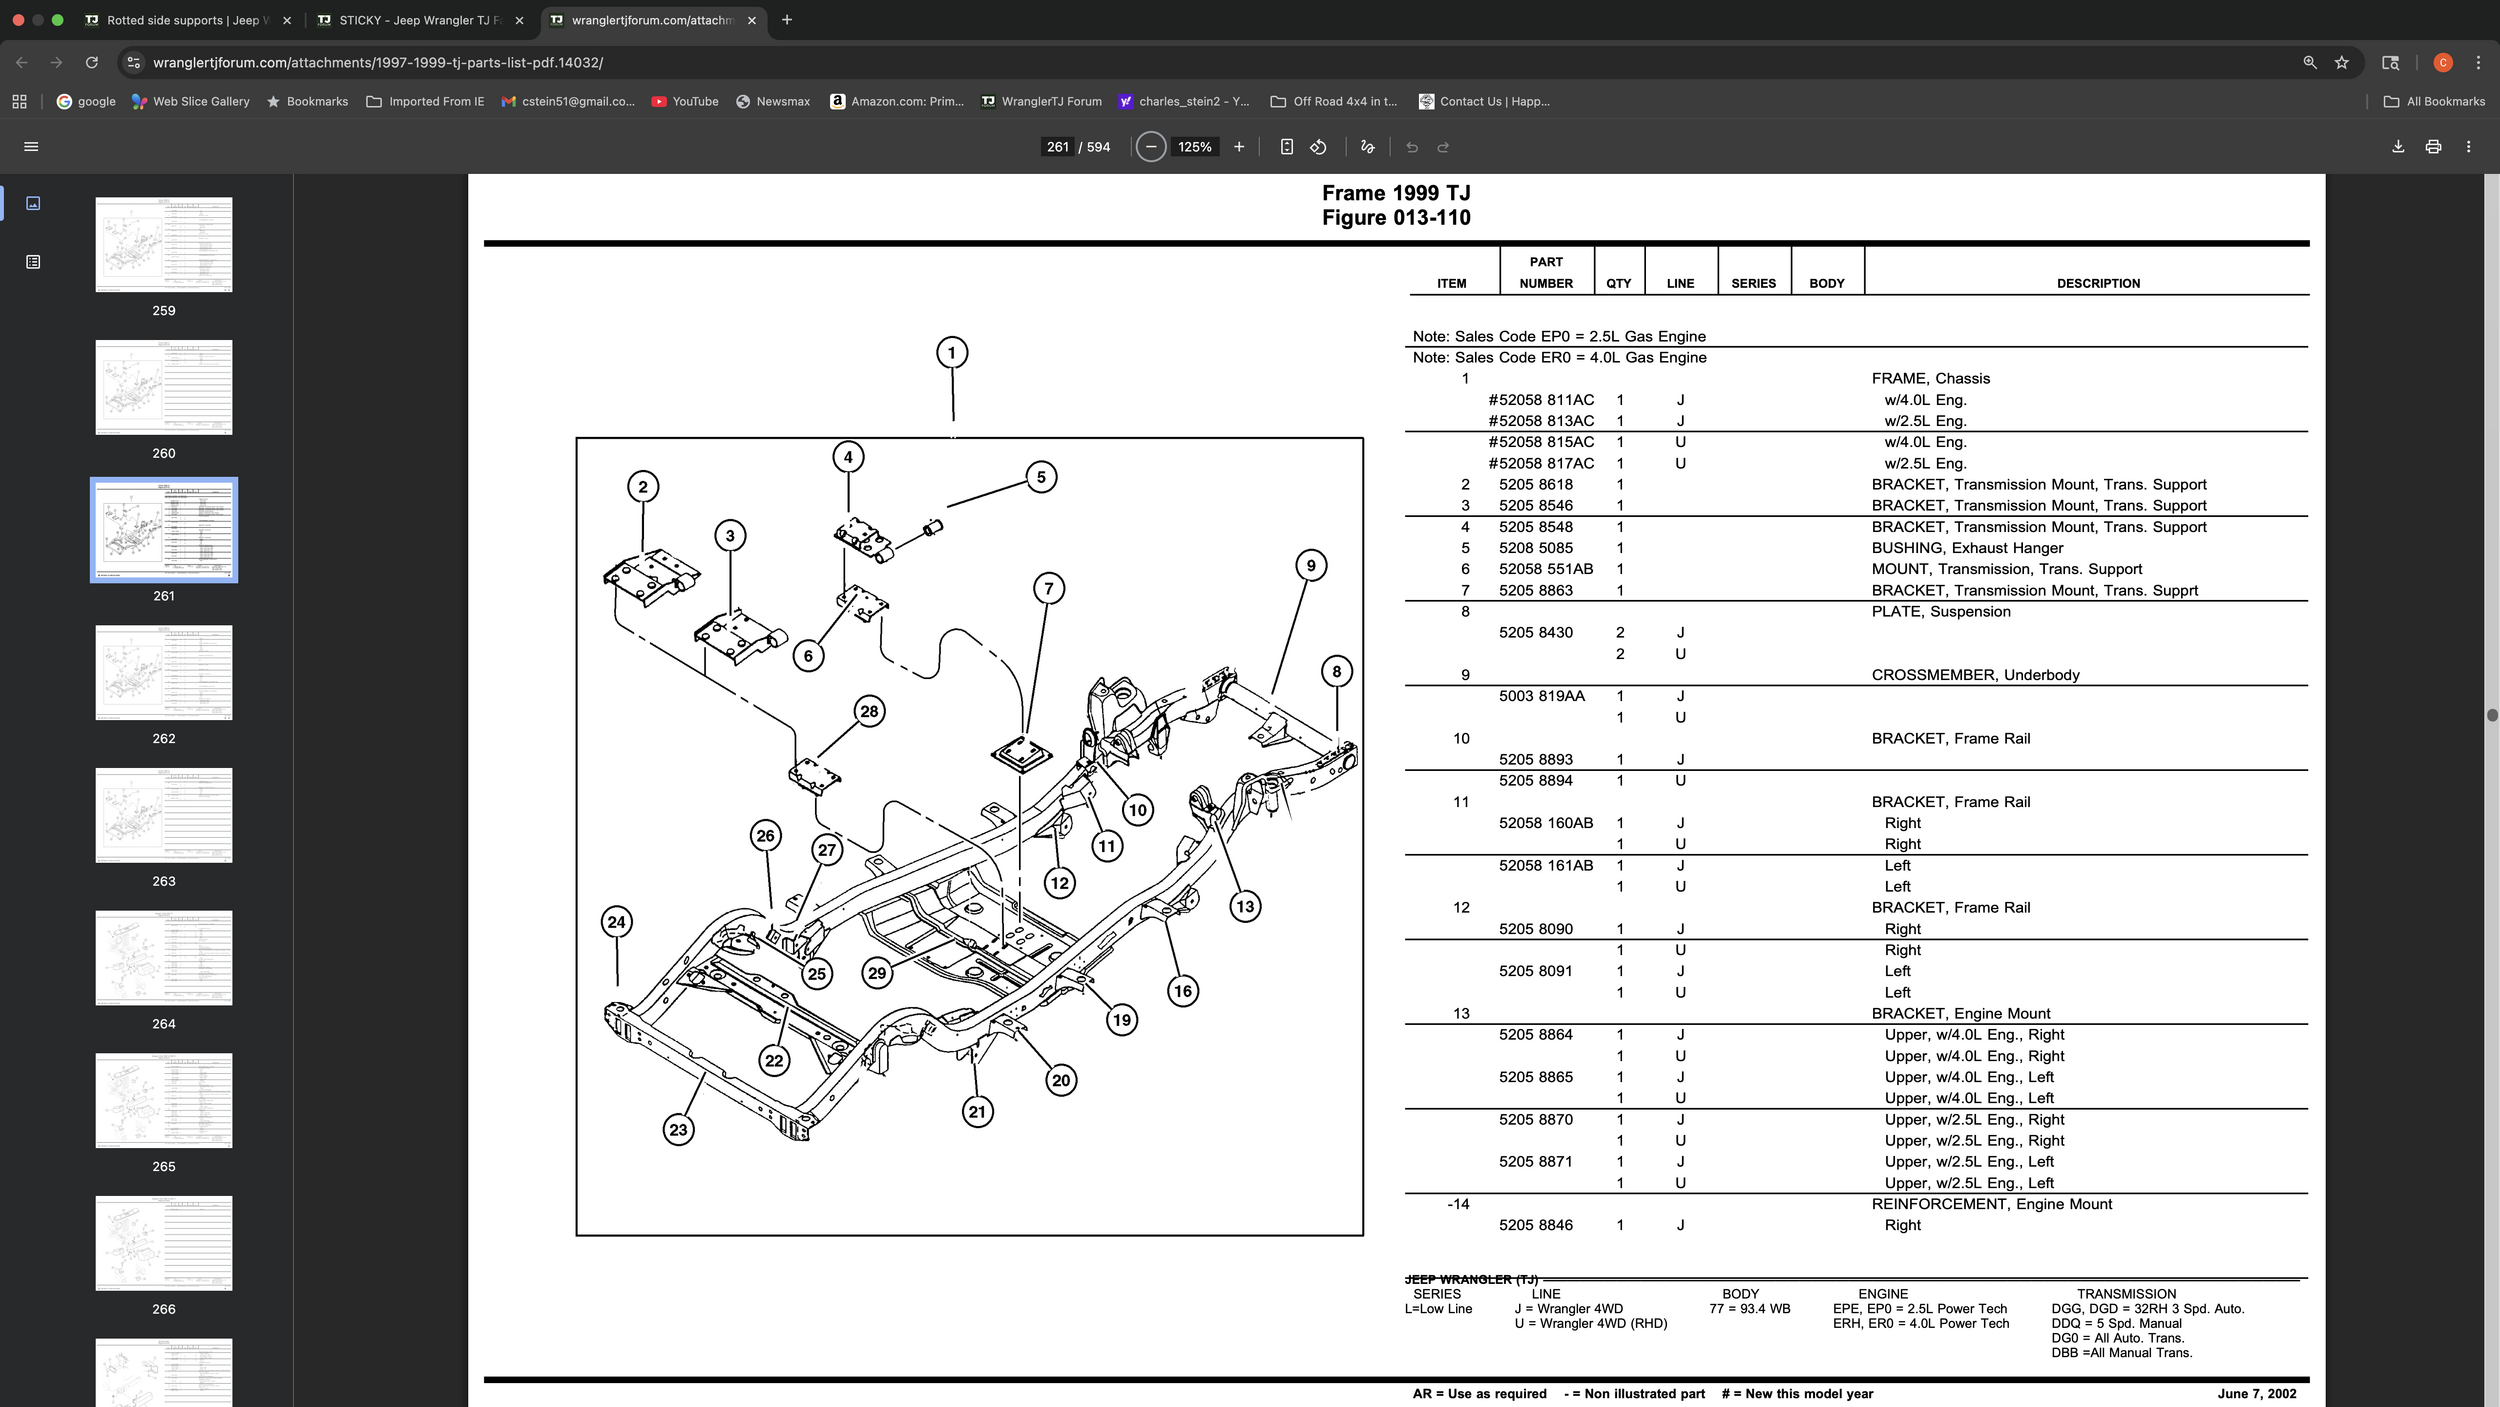Download the PDF file

point(2398,147)
